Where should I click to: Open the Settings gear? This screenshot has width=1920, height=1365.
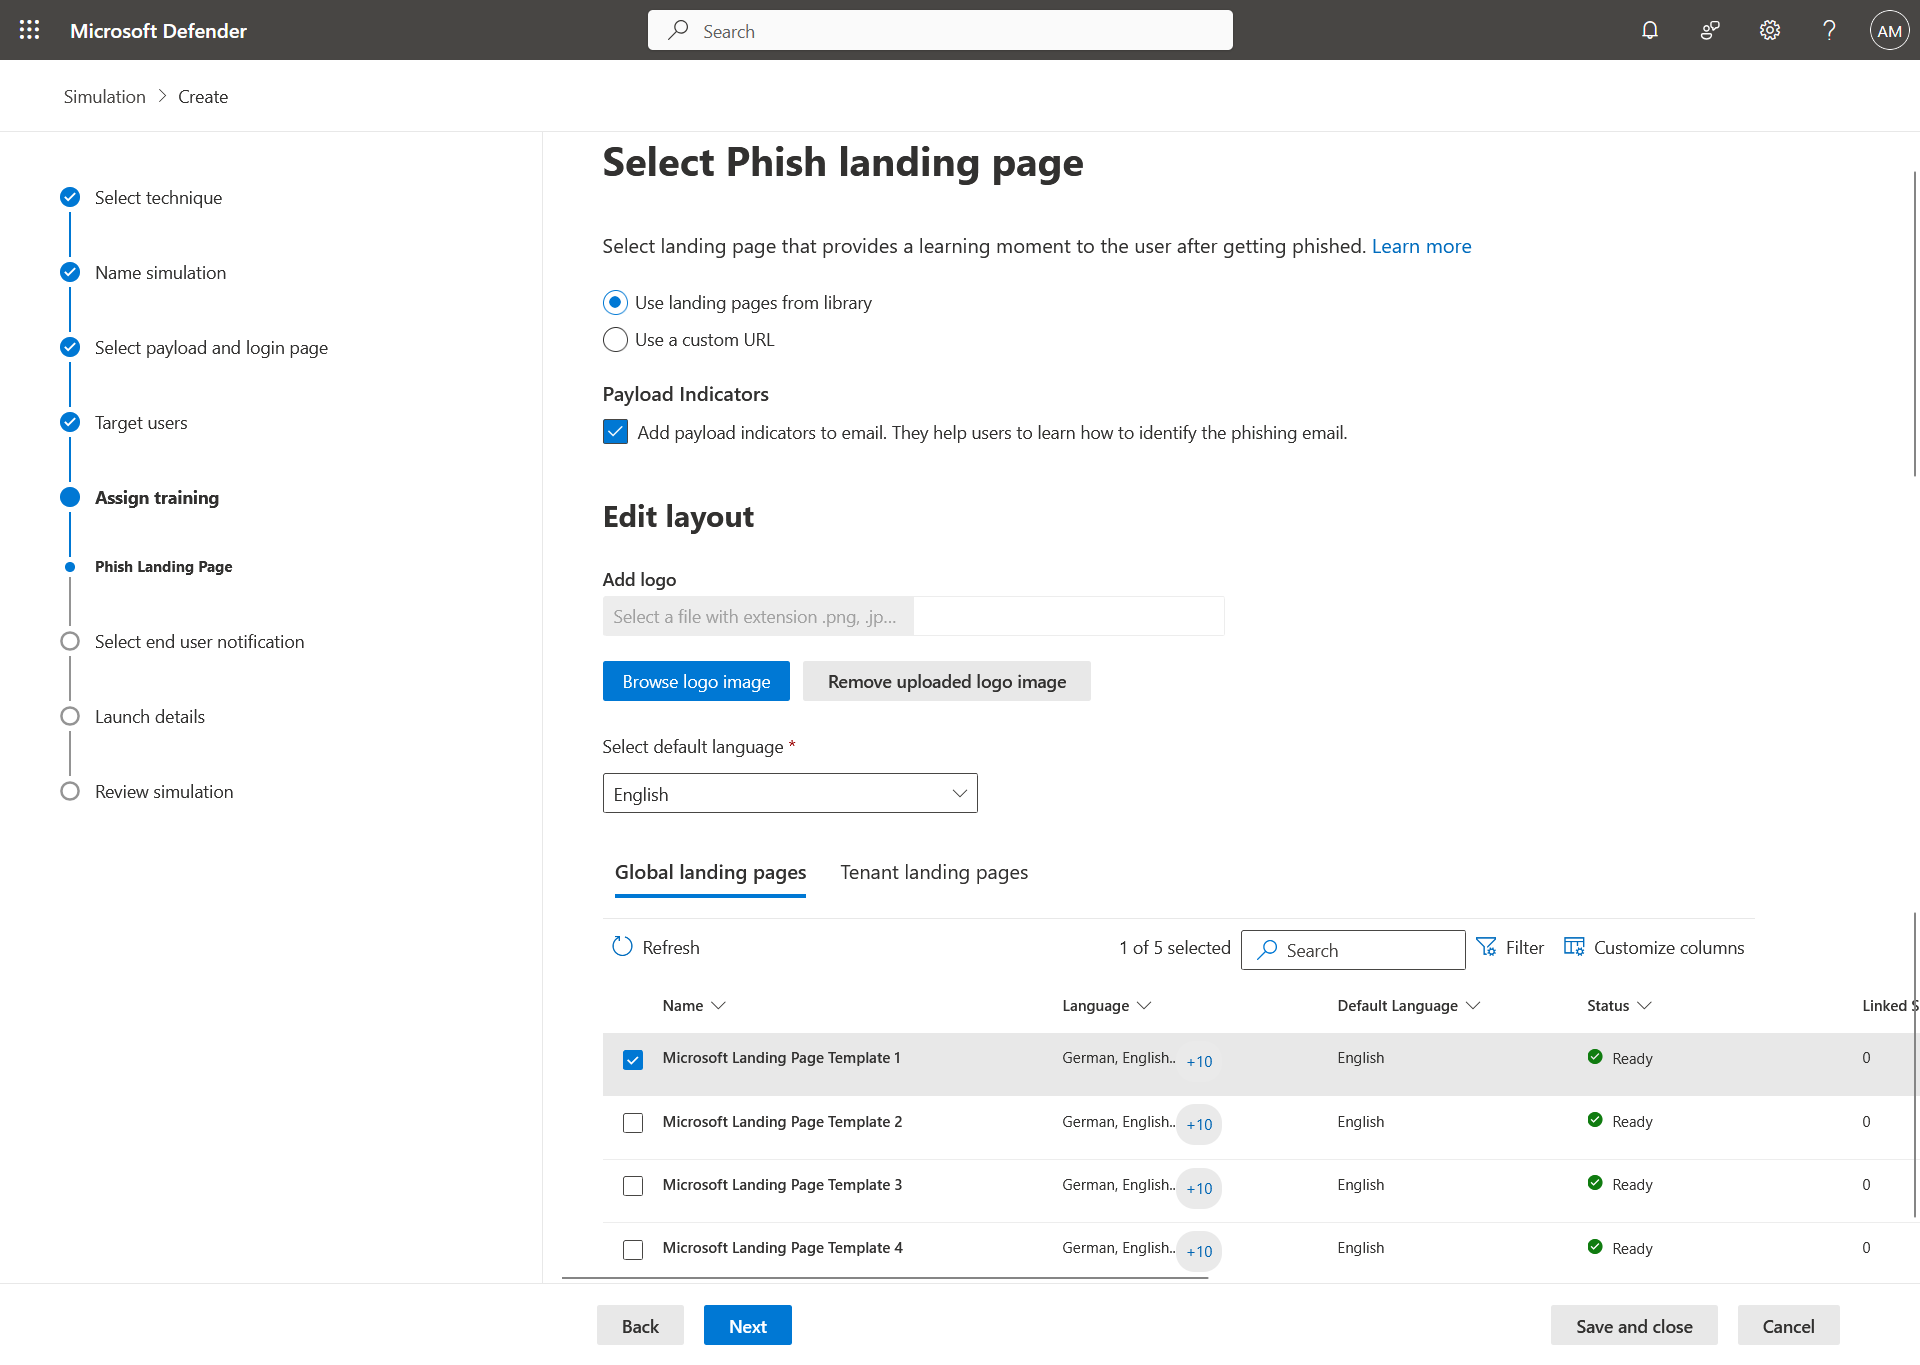[1770, 30]
